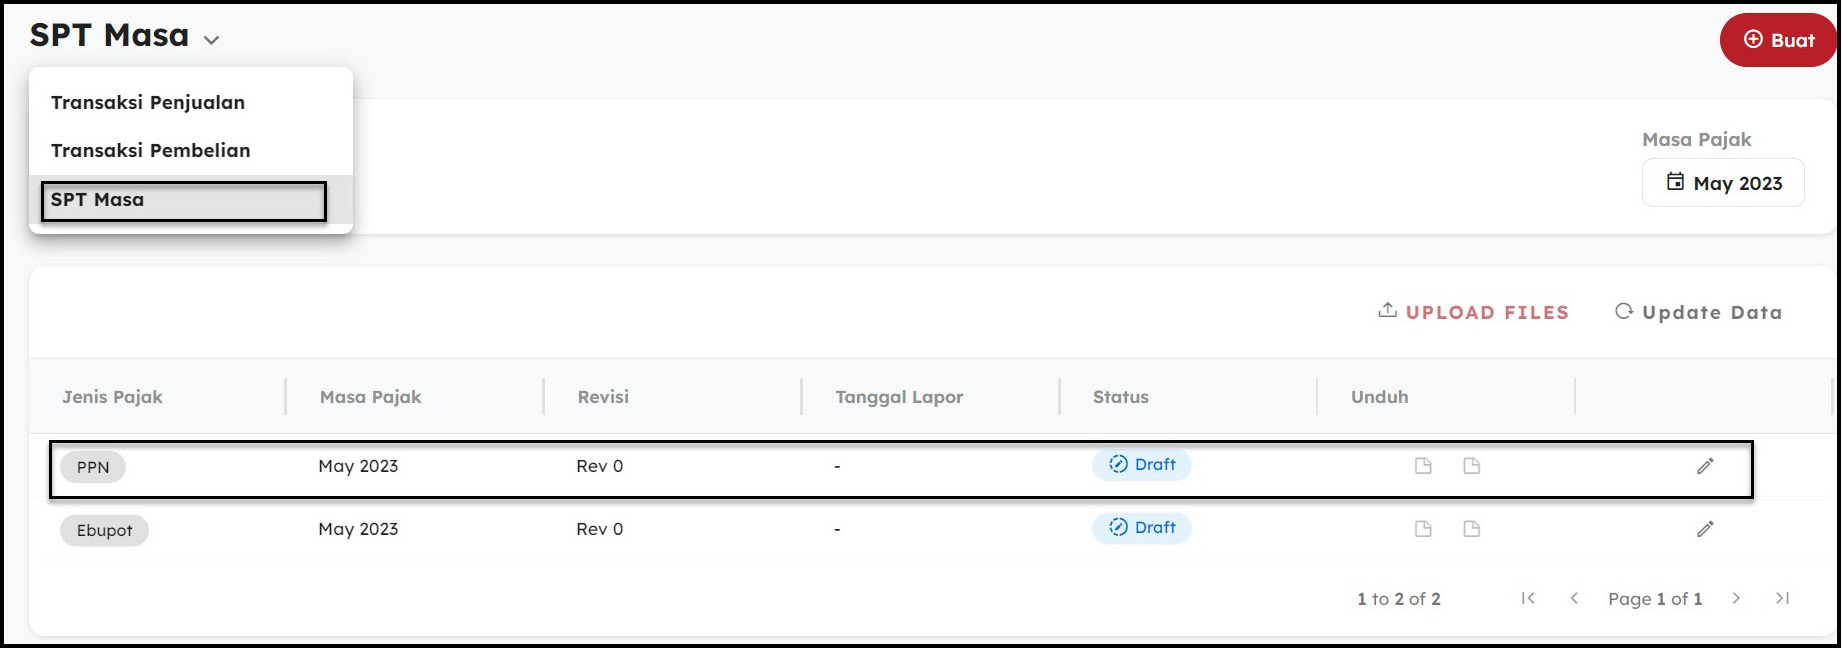Screen dimensions: 1842x648
Task: Click the UPLOAD FILES button
Action: 1473,312
